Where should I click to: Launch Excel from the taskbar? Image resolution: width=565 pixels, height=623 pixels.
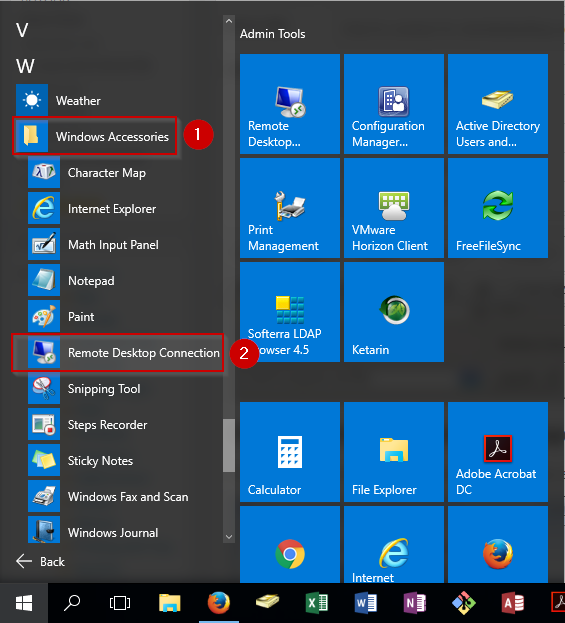317,603
